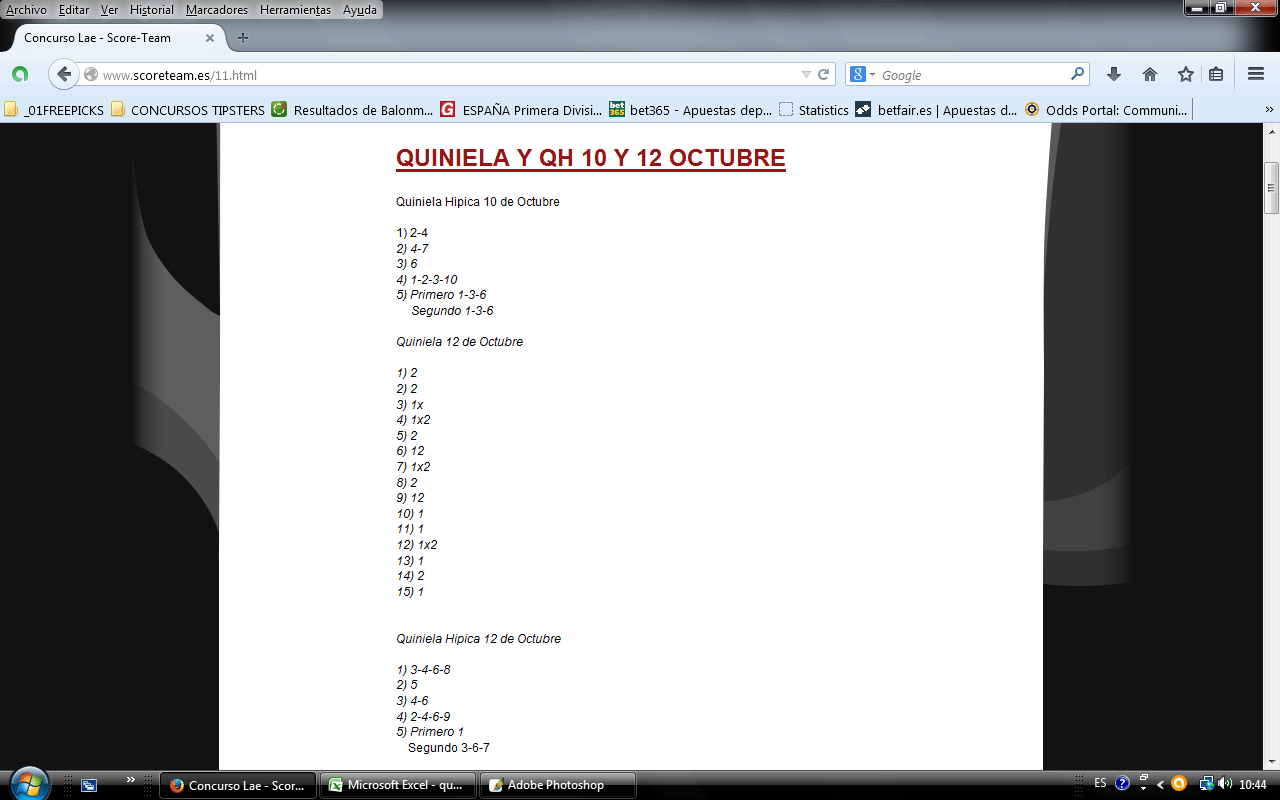Open the taskbar volume speaker icon
The image size is (1280, 800).
[x=1226, y=784]
